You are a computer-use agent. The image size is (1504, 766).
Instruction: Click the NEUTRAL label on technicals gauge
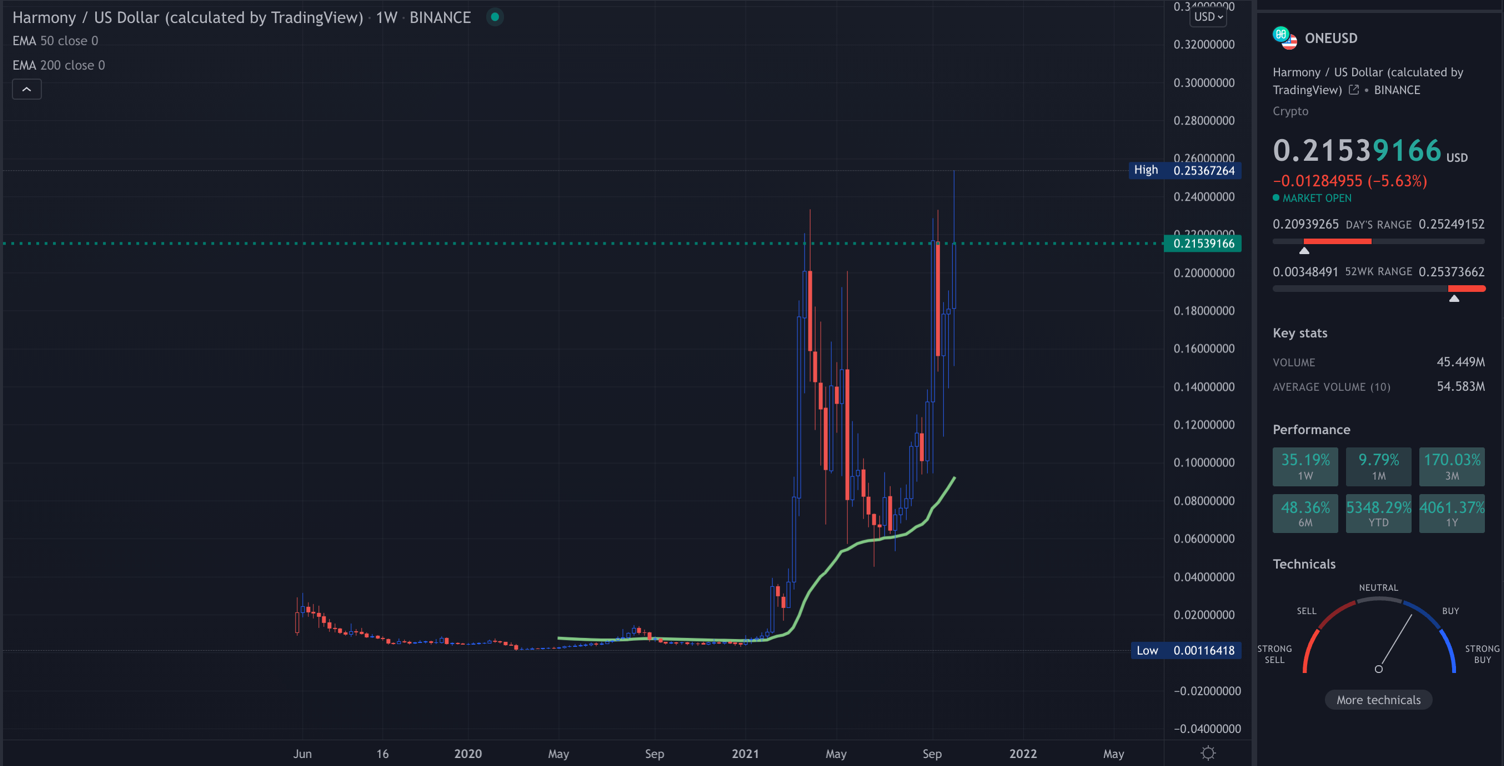(1378, 588)
